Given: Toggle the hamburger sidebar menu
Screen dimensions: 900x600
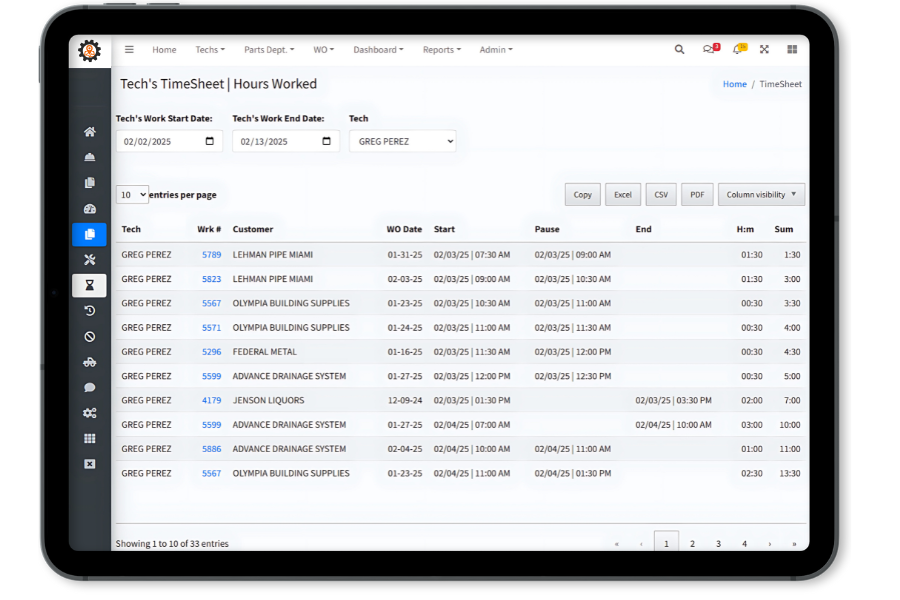Looking at the screenshot, I should point(129,49).
